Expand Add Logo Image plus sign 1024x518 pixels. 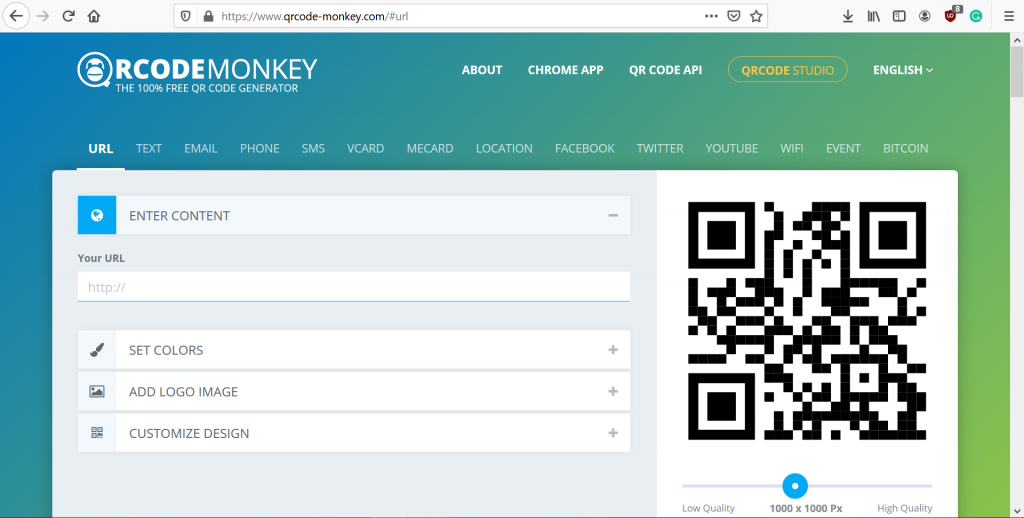613,392
